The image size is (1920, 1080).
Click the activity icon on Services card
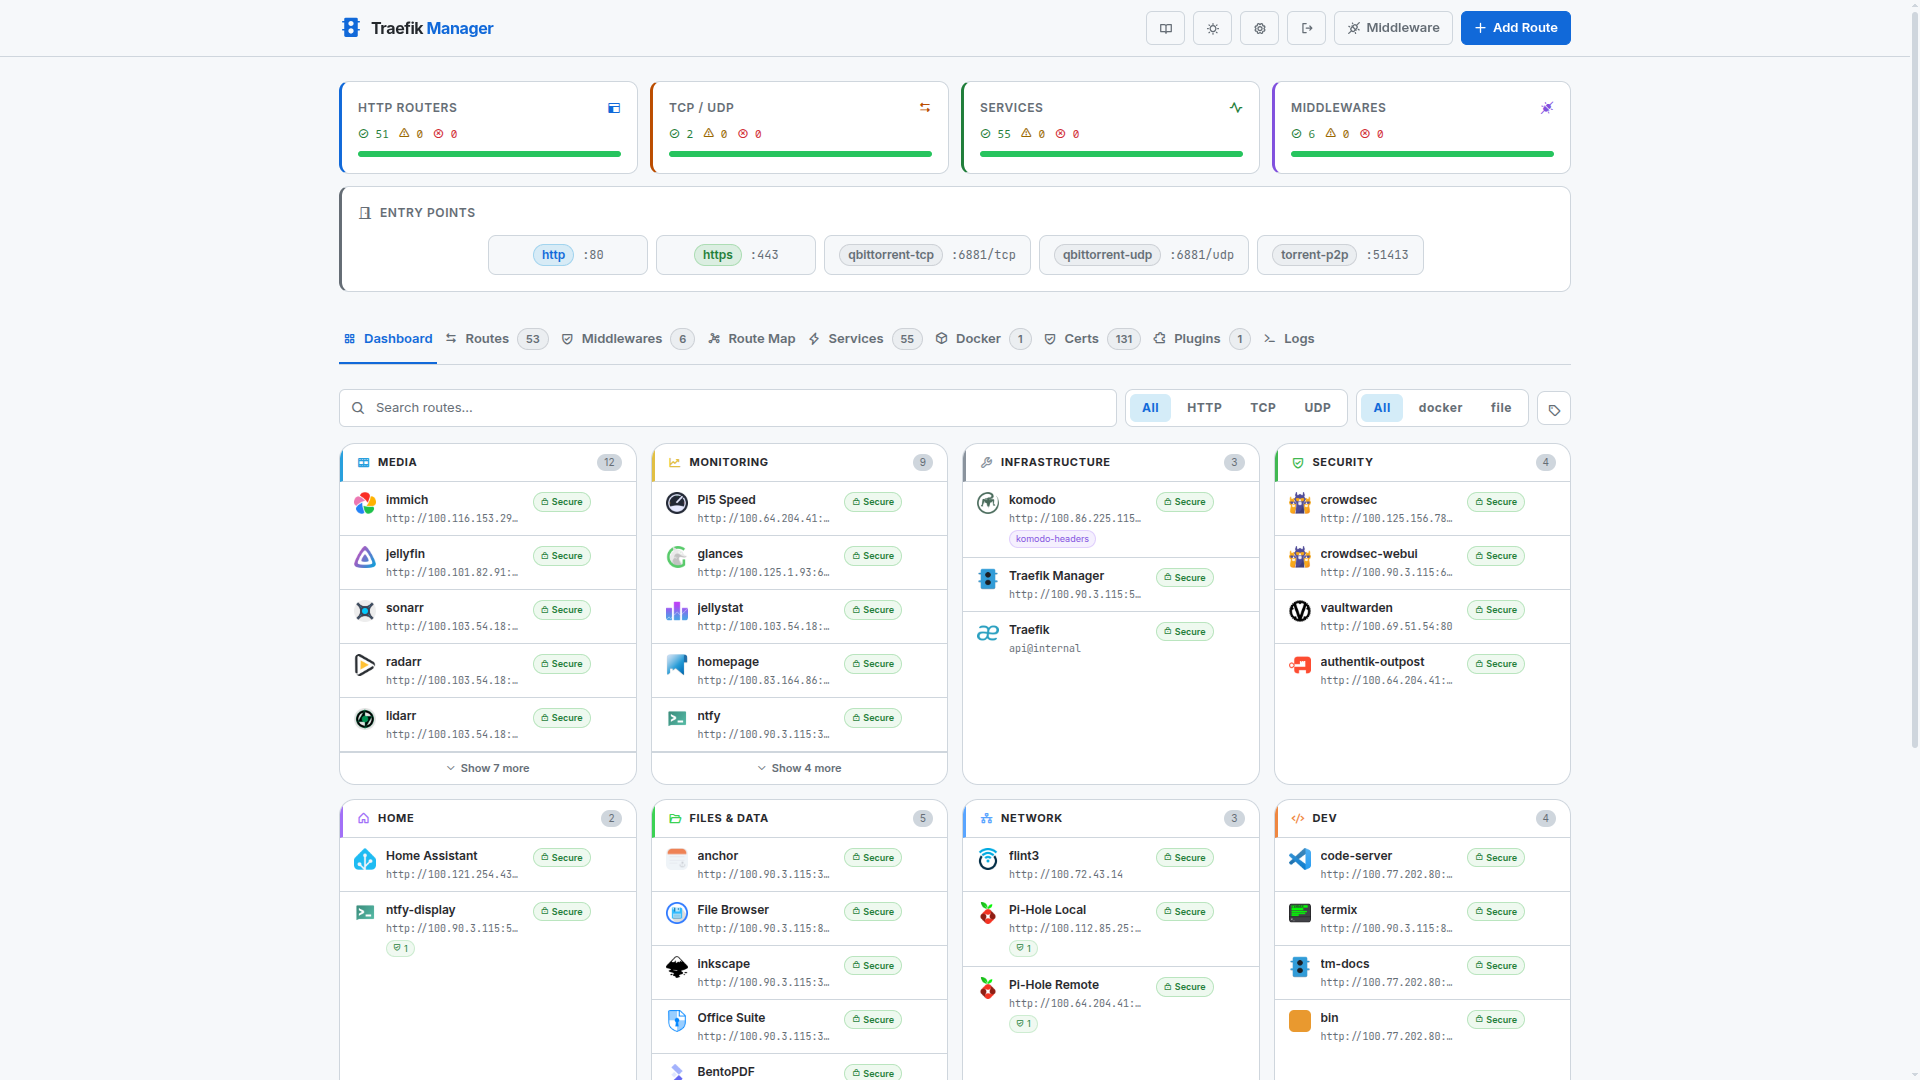[1236, 108]
